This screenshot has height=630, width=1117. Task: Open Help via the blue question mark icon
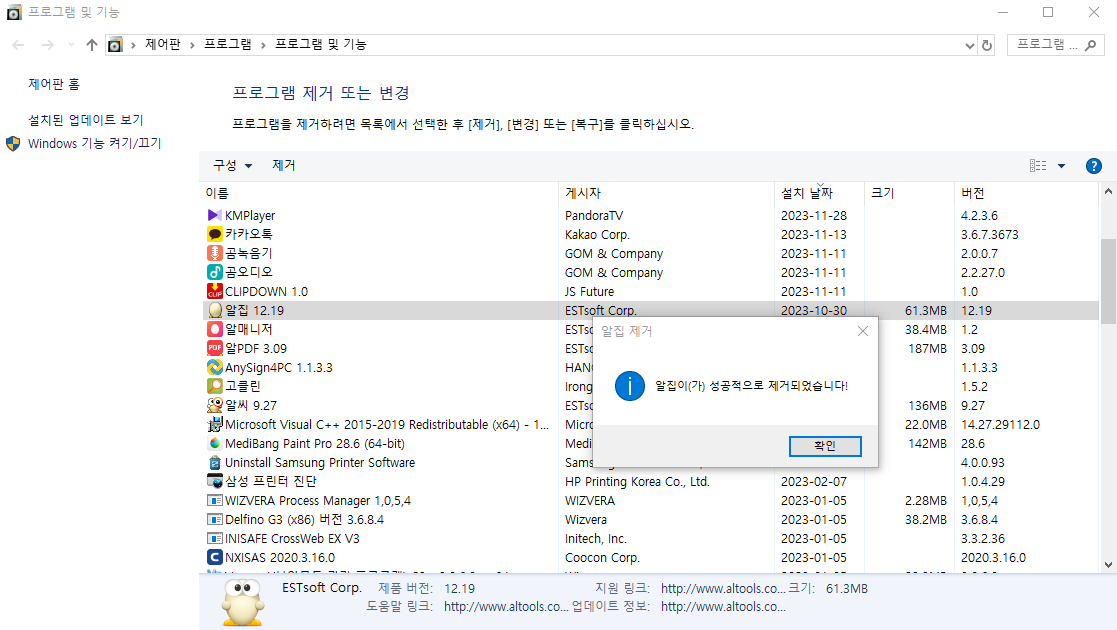(1093, 165)
